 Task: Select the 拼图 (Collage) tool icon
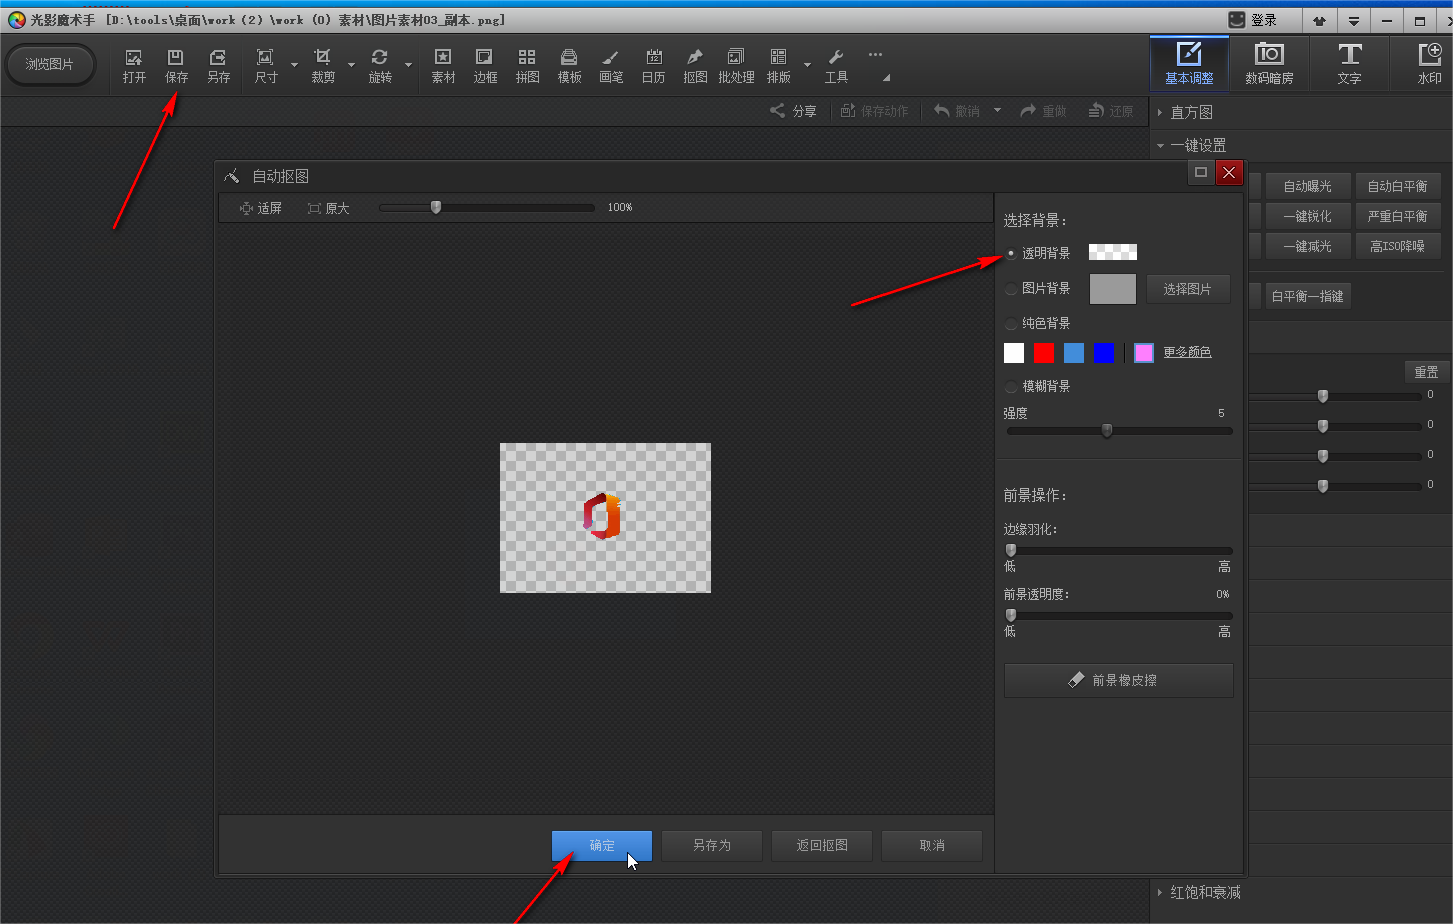527,66
